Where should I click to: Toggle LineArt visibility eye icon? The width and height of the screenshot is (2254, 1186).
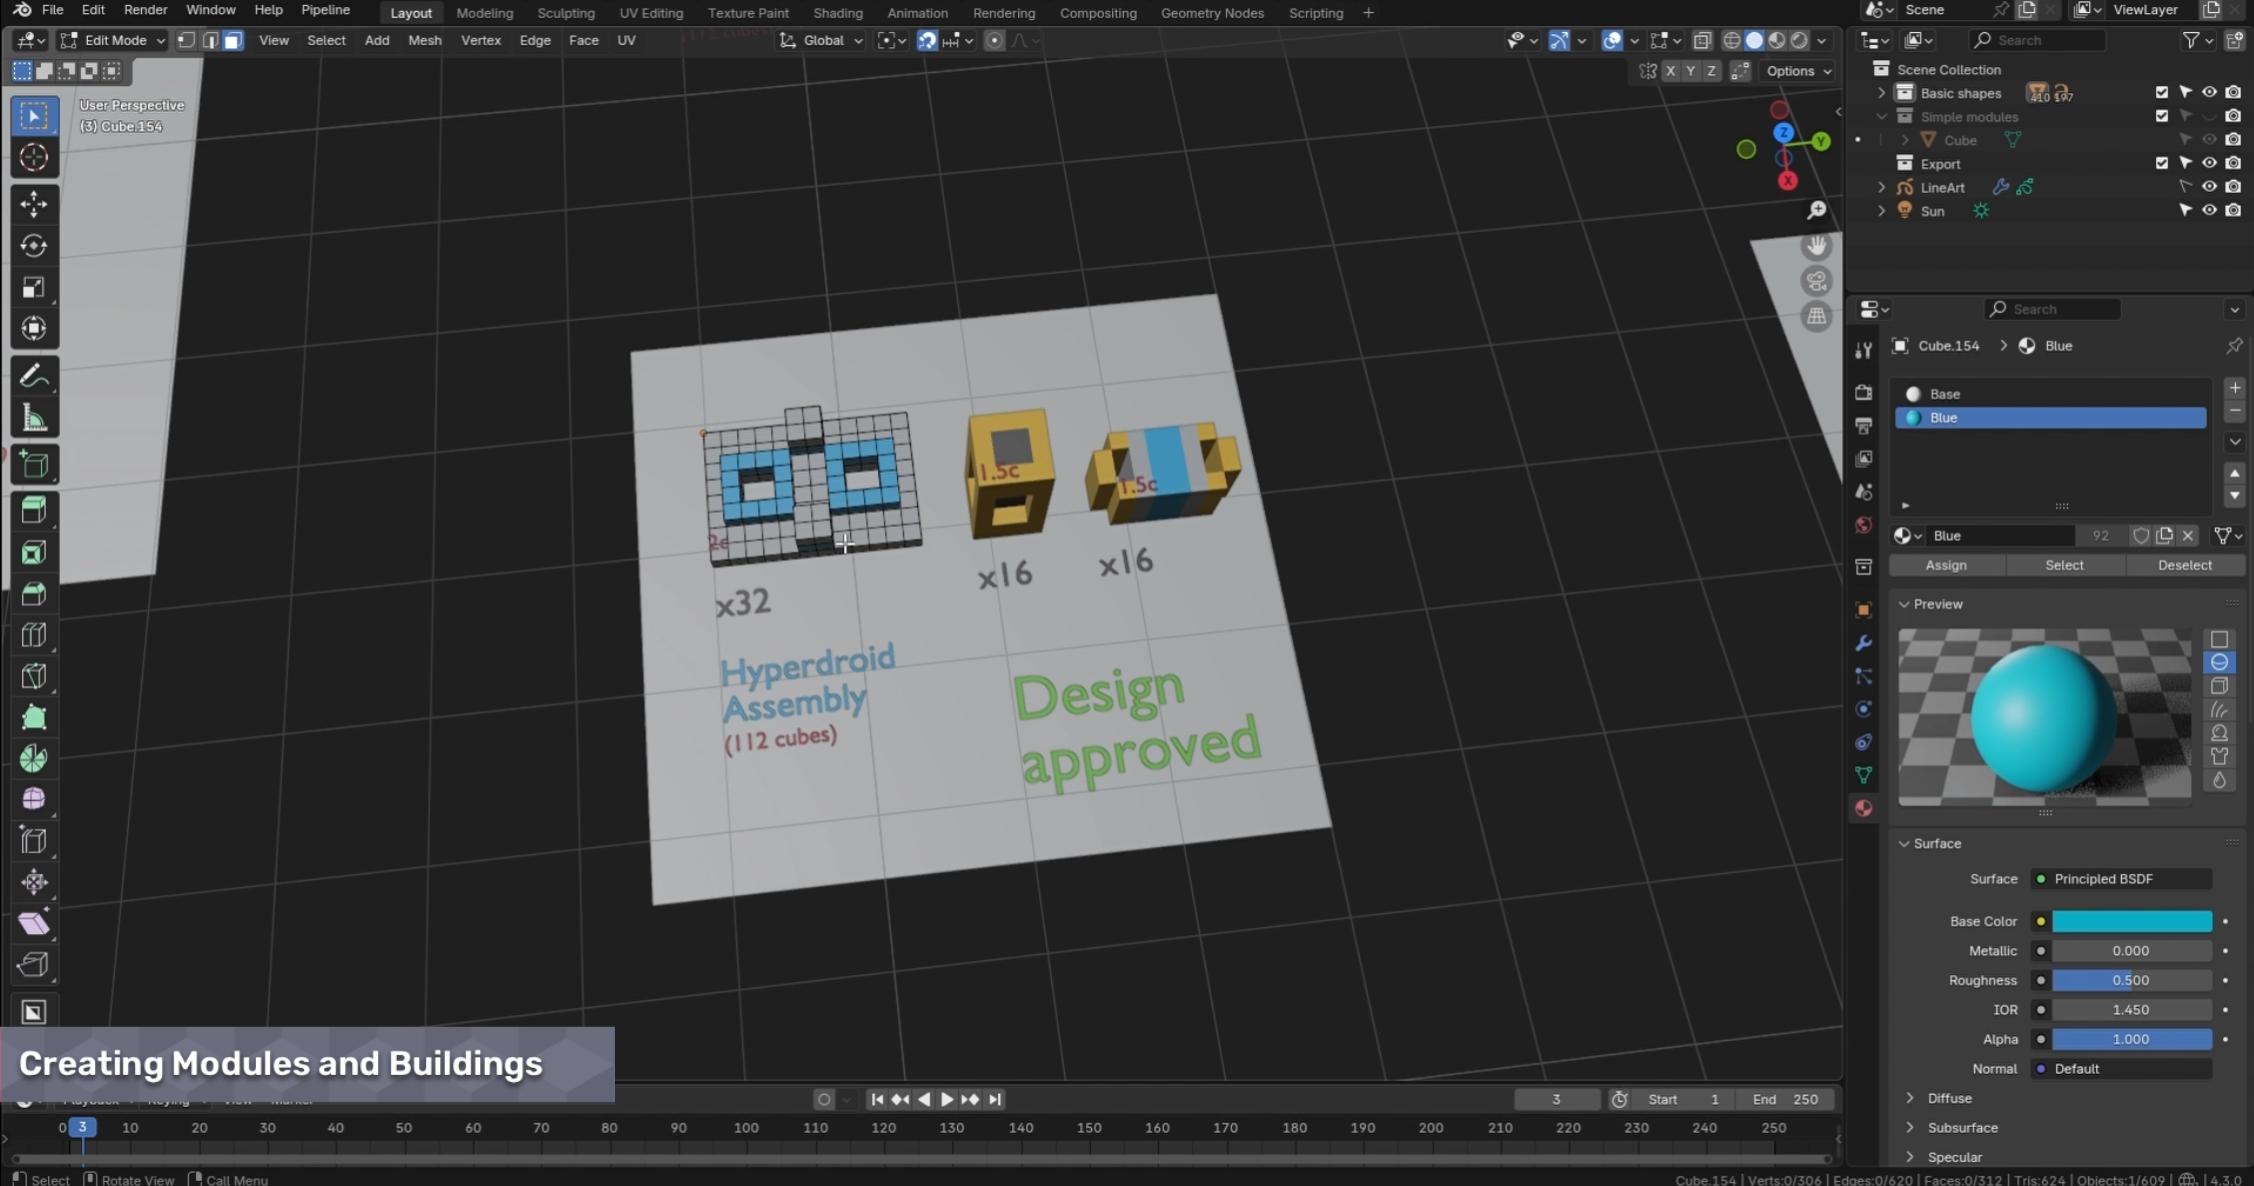[2209, 187]
